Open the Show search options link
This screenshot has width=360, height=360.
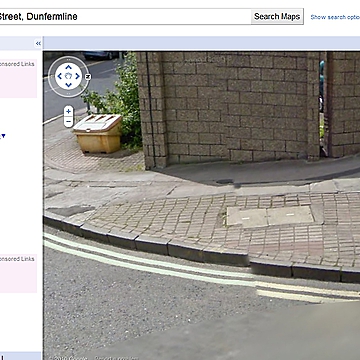tap(335, 17)
